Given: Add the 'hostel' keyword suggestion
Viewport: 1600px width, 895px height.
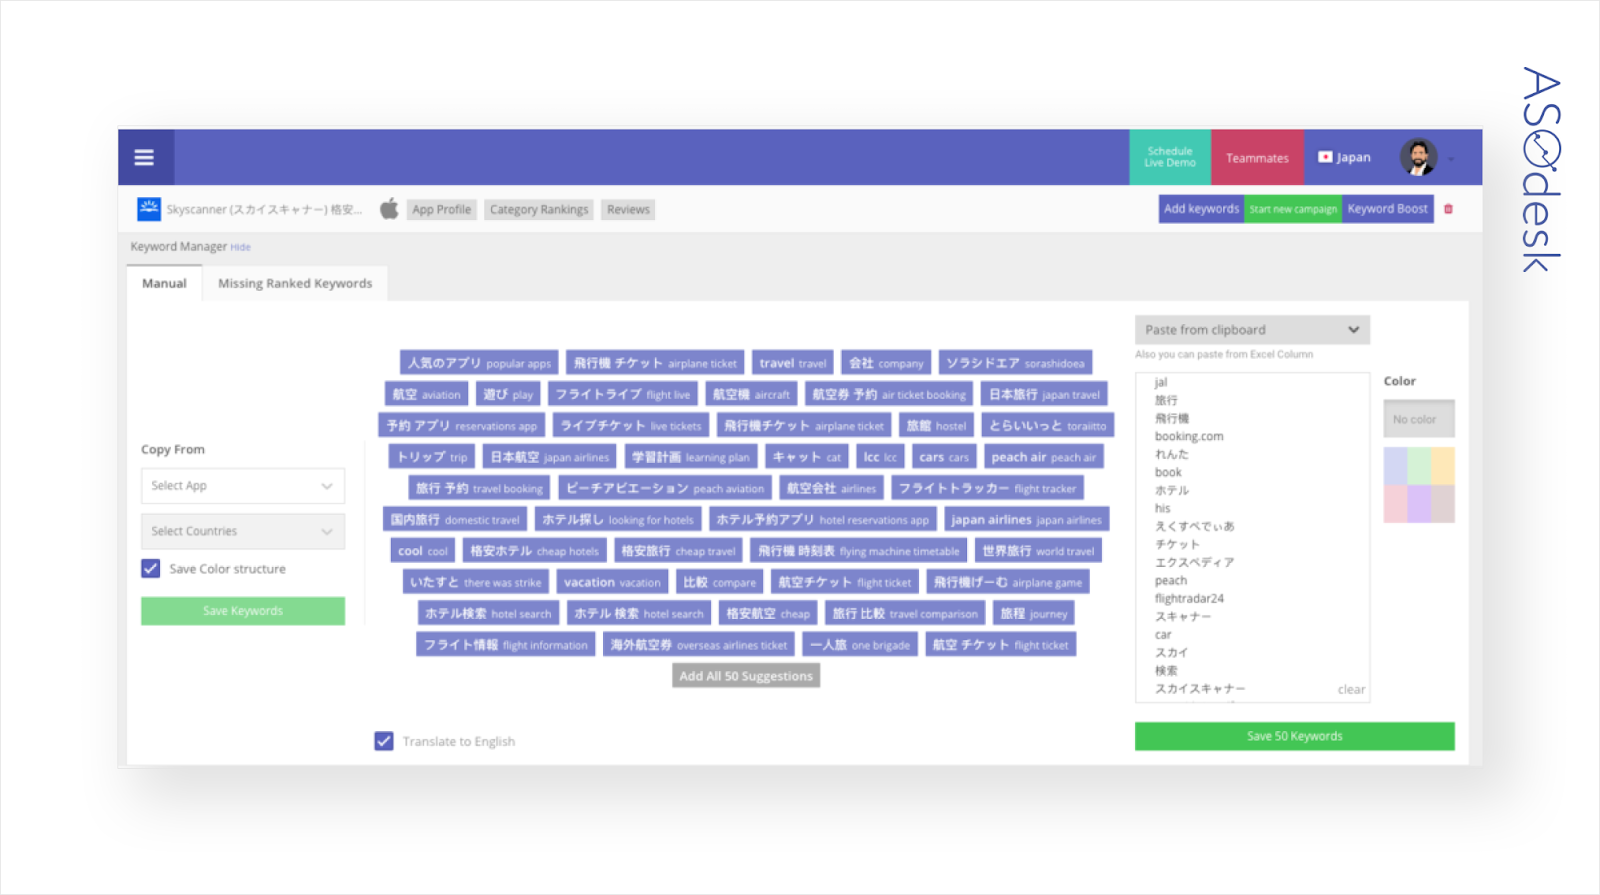Looking at the screenshot, I should [x=936, y=425].
